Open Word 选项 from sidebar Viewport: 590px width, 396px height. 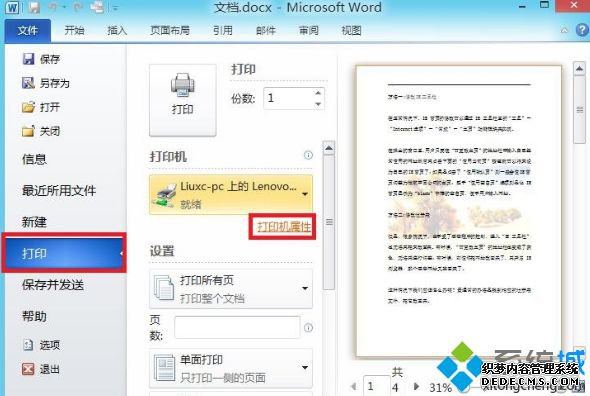click(41, 345)
